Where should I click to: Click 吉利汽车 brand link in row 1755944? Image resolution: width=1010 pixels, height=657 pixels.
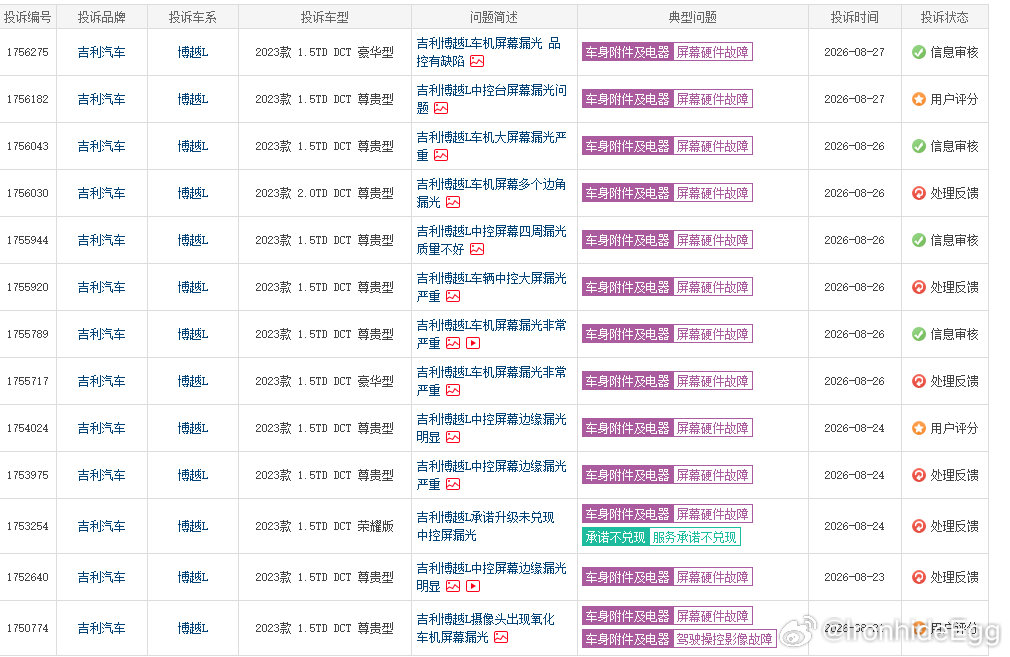(102, 240)
